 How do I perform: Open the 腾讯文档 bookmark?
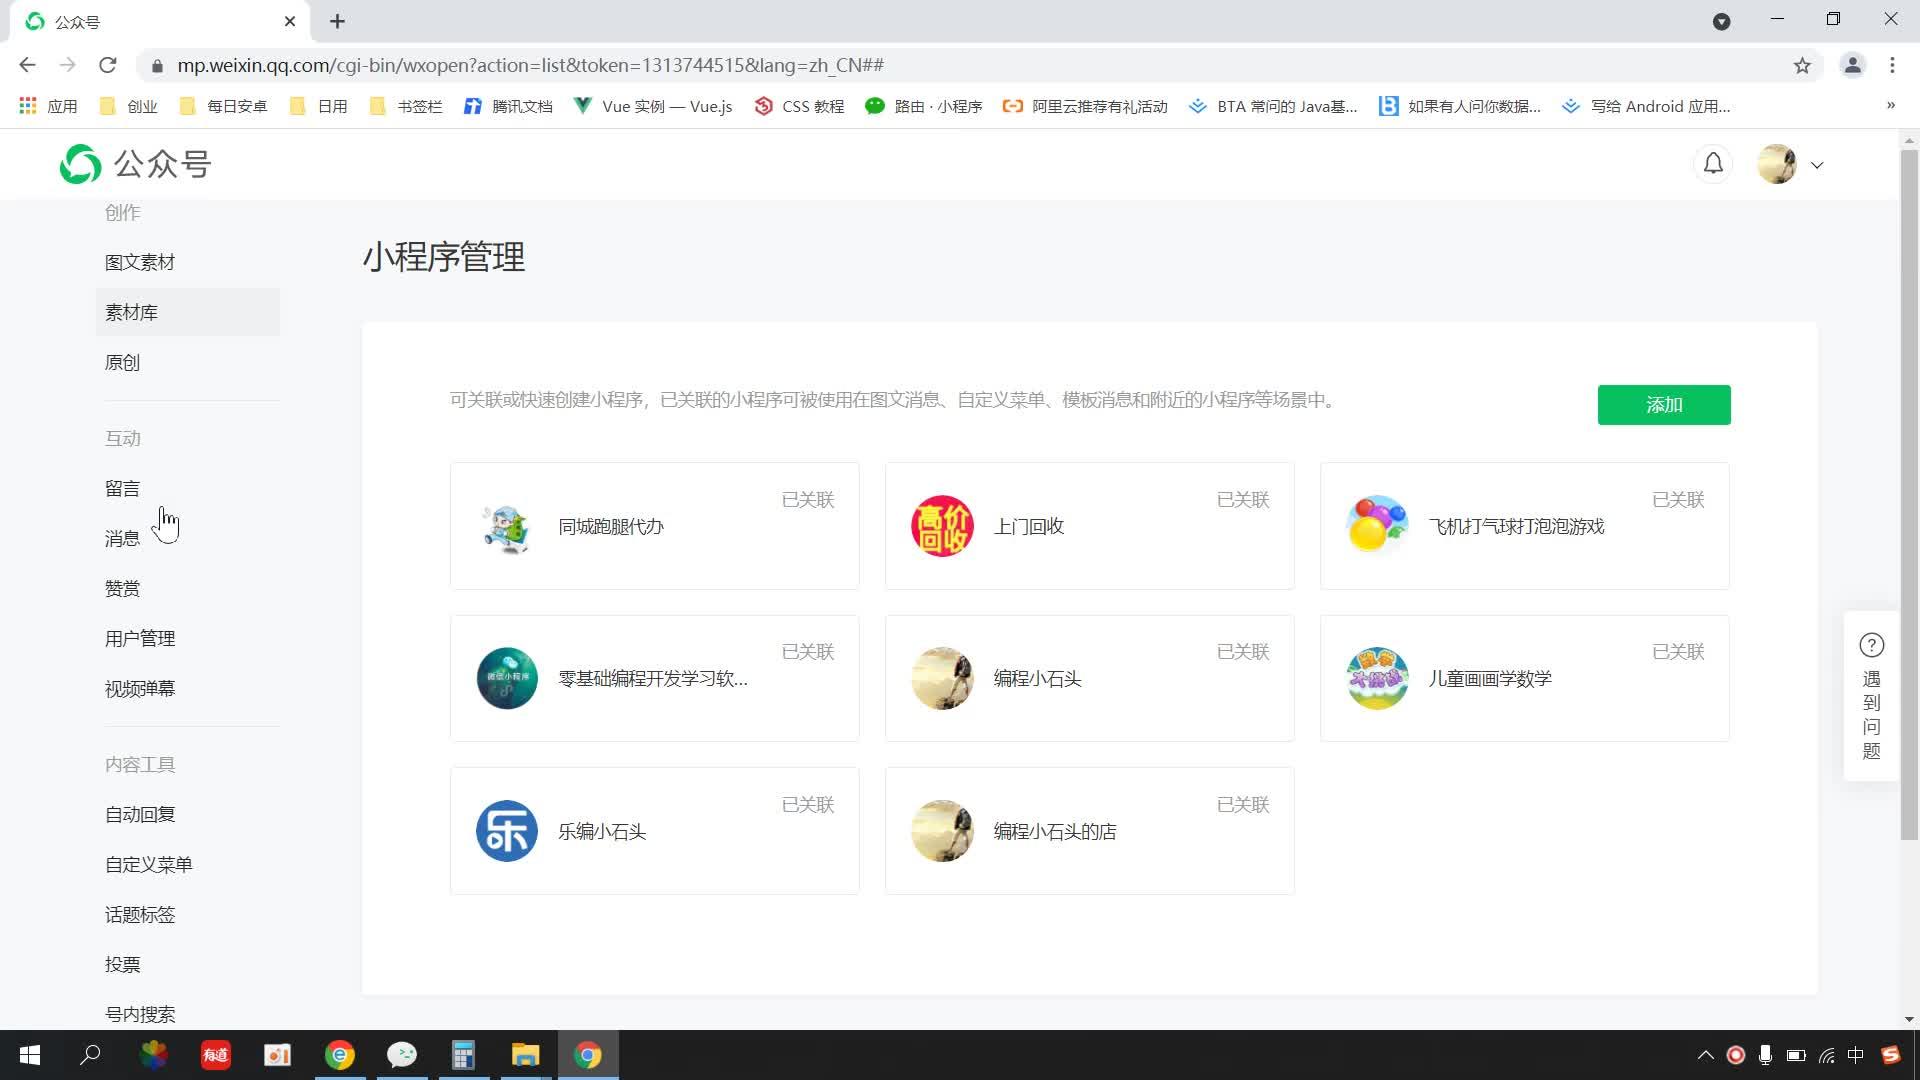[508, 106]
